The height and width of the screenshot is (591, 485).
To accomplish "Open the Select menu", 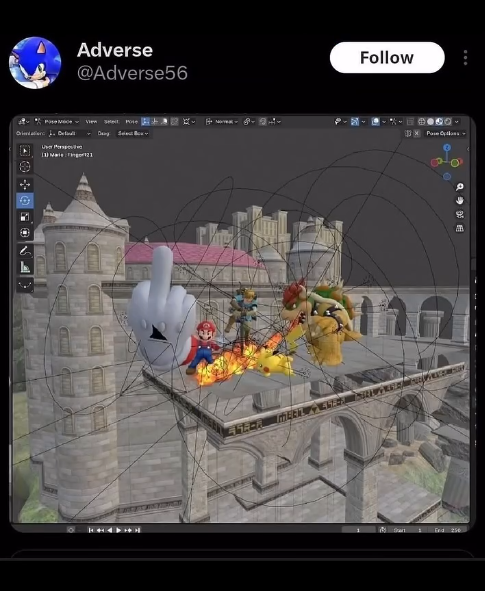I will click(x=111, y=121).
